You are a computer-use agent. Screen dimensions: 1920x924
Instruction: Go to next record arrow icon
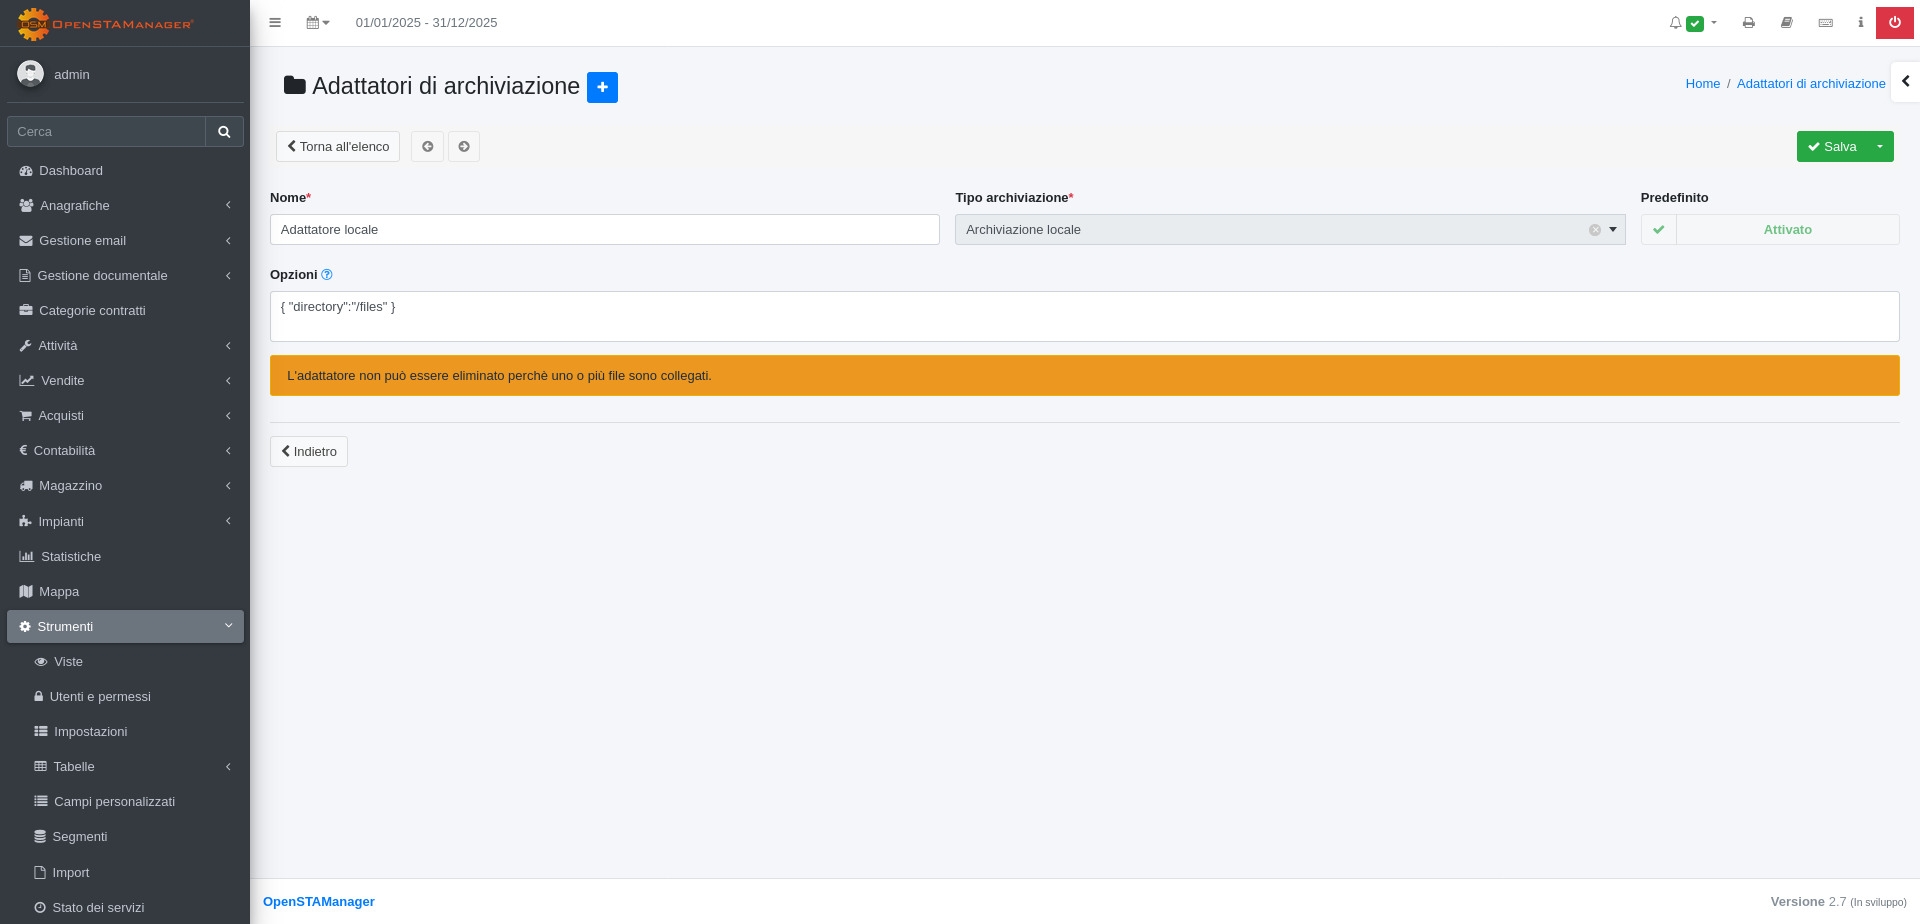pyautogui.click(x=464, y=146)
